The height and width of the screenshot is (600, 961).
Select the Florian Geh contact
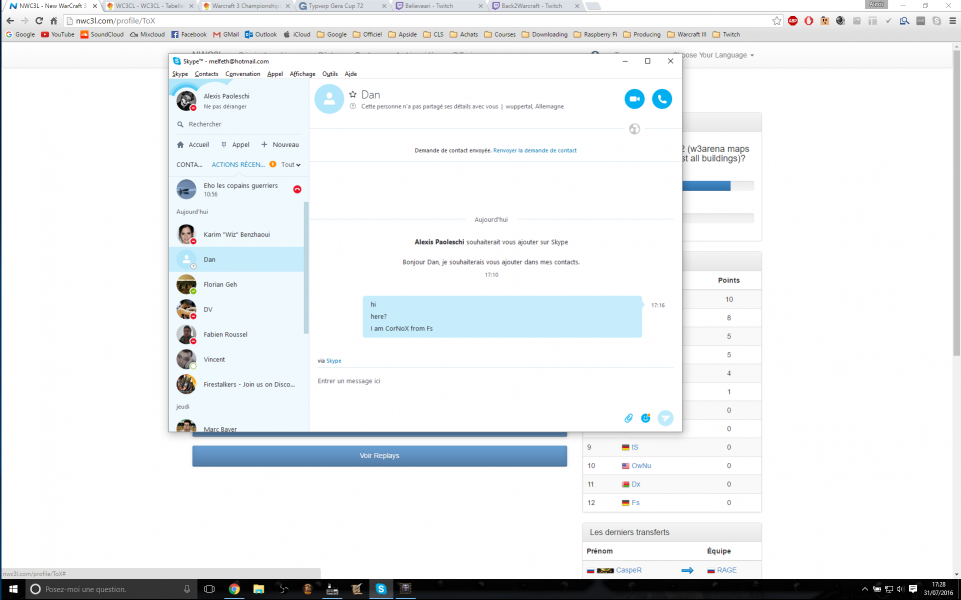click(237, 284)
